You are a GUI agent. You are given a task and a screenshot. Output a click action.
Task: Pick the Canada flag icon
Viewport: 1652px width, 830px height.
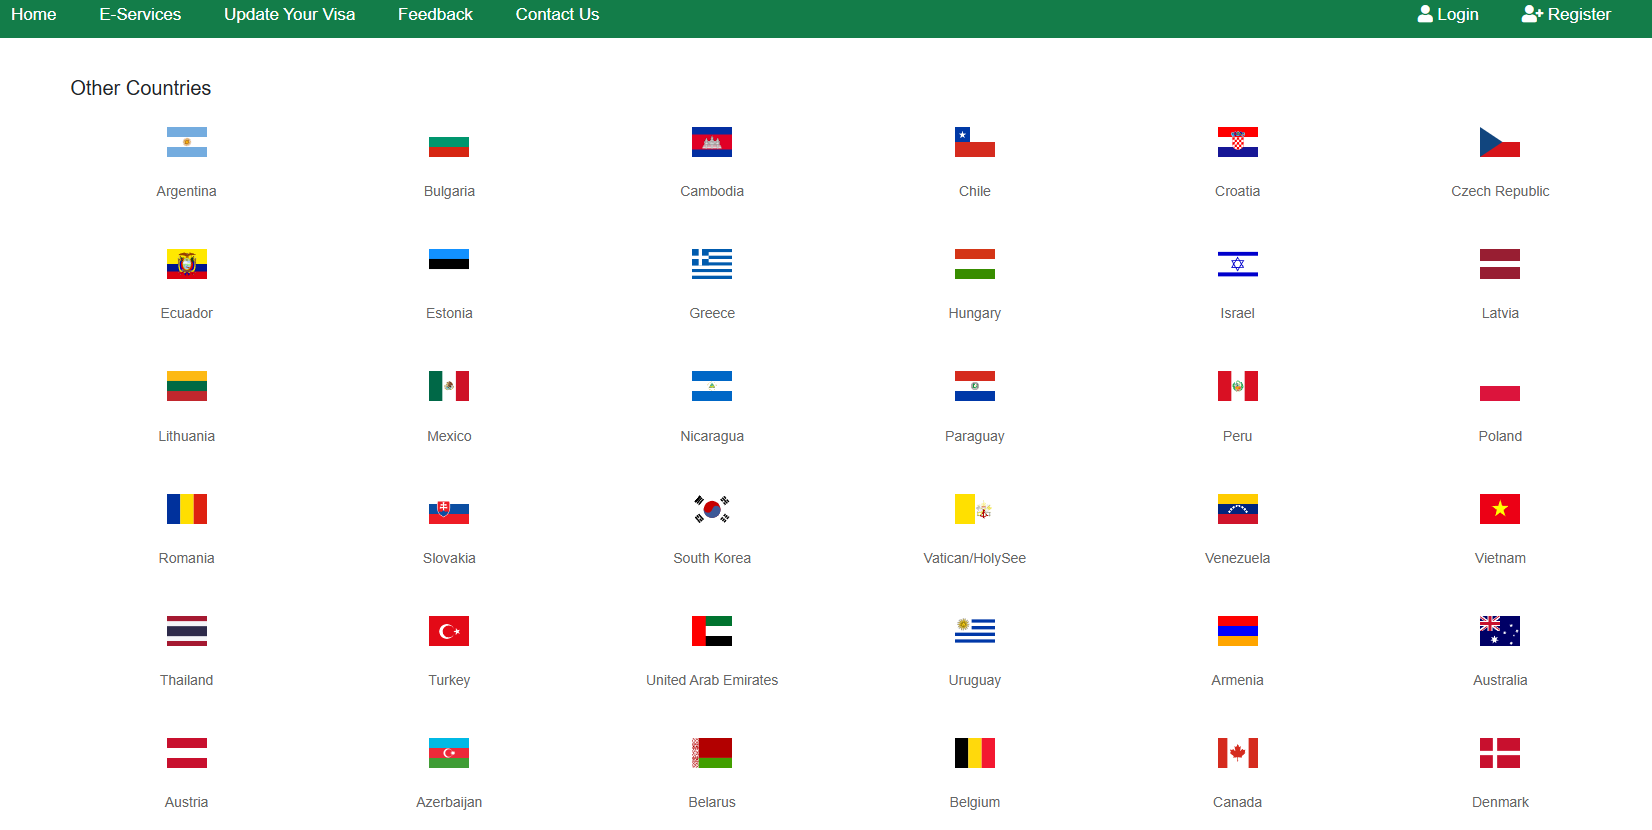[x=1238, y=753]
